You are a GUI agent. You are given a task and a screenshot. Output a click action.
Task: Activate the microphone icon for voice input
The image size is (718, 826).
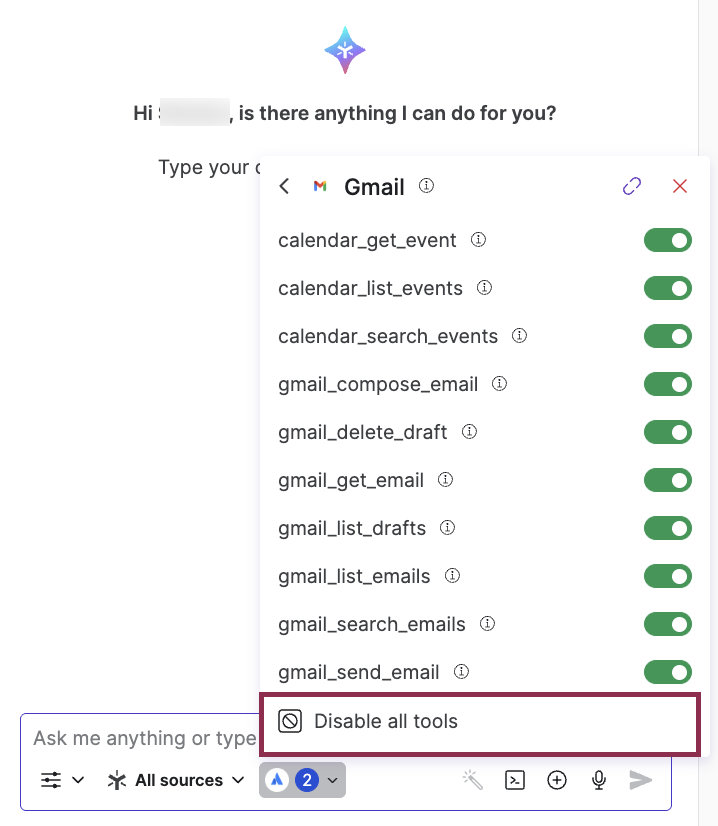(598, 780)
